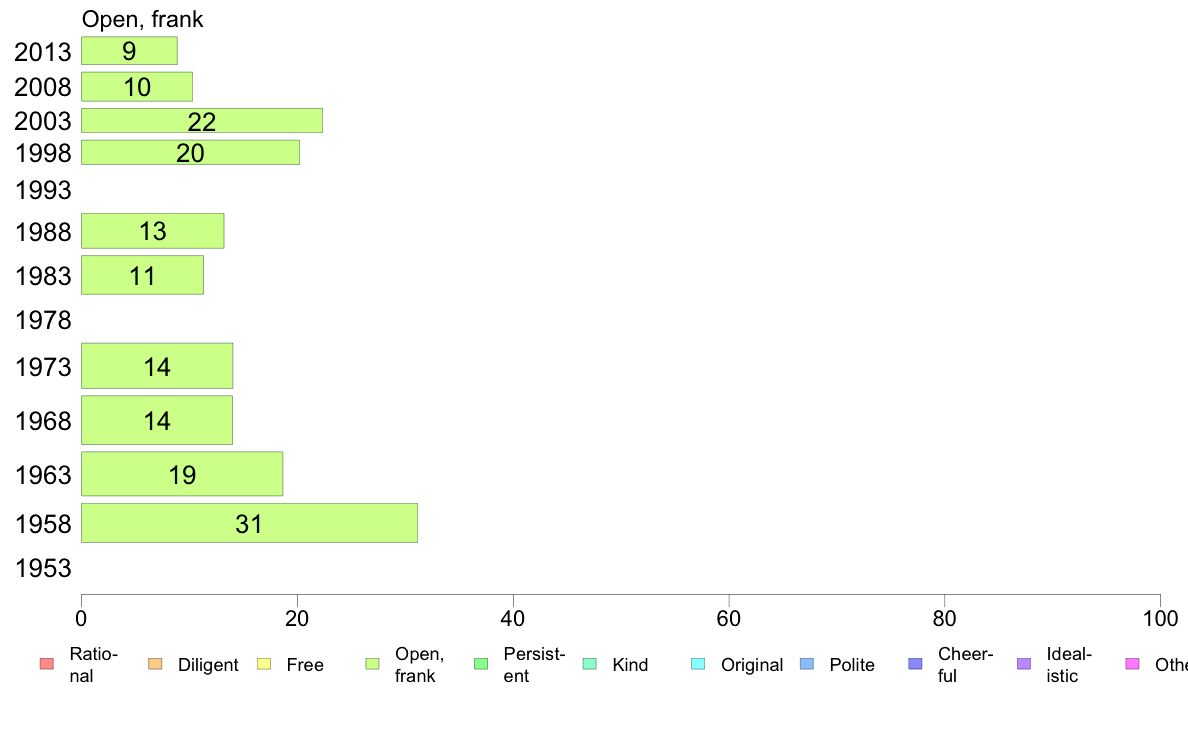Select the 1993 year axis label
1188x736 pixels.
coord(43,190)
